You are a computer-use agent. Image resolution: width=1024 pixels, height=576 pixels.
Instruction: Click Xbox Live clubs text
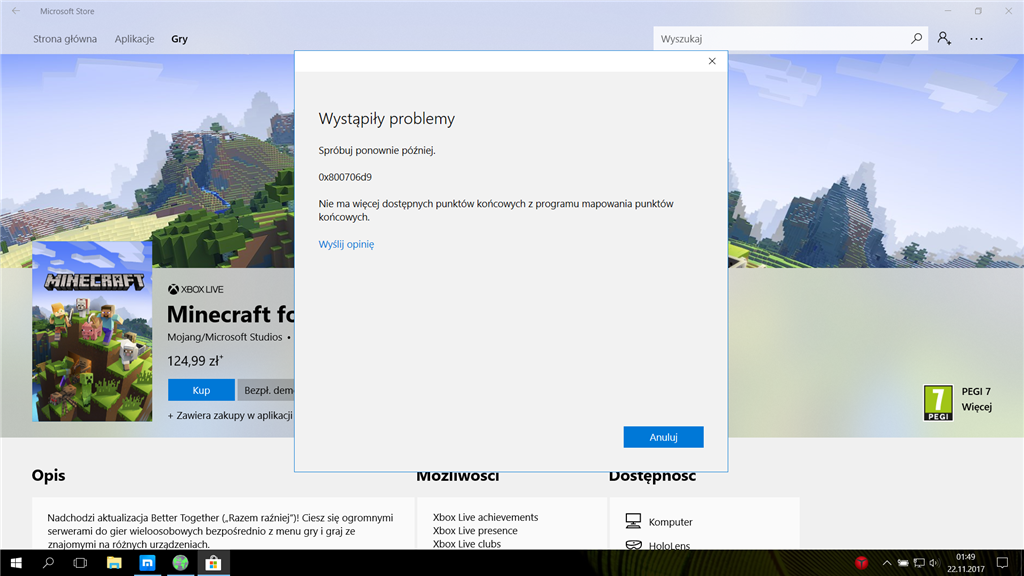click(466, 544)
